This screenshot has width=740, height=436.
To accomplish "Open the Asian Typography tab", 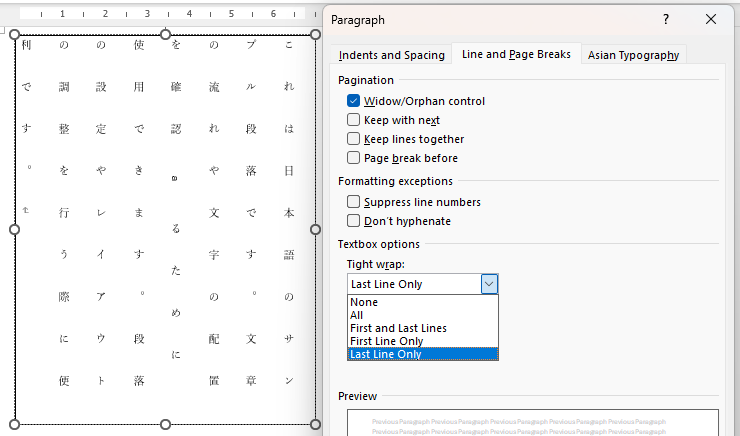I will [633, 55].
